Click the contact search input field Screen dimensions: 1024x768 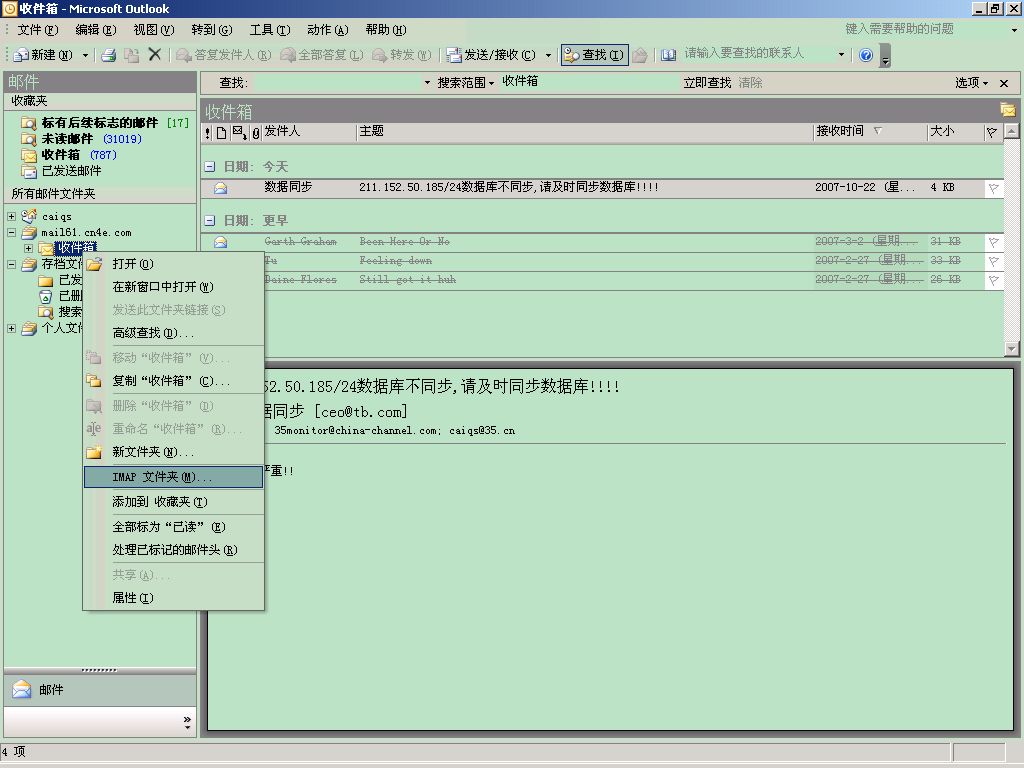click(x=758, y=54)
